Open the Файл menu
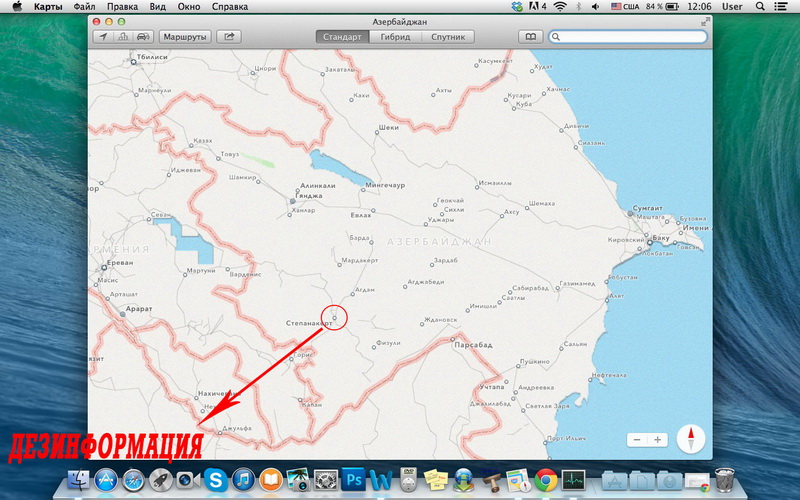Image resolution: width=800 pixels, height=500 pixels. coord(84,7)
